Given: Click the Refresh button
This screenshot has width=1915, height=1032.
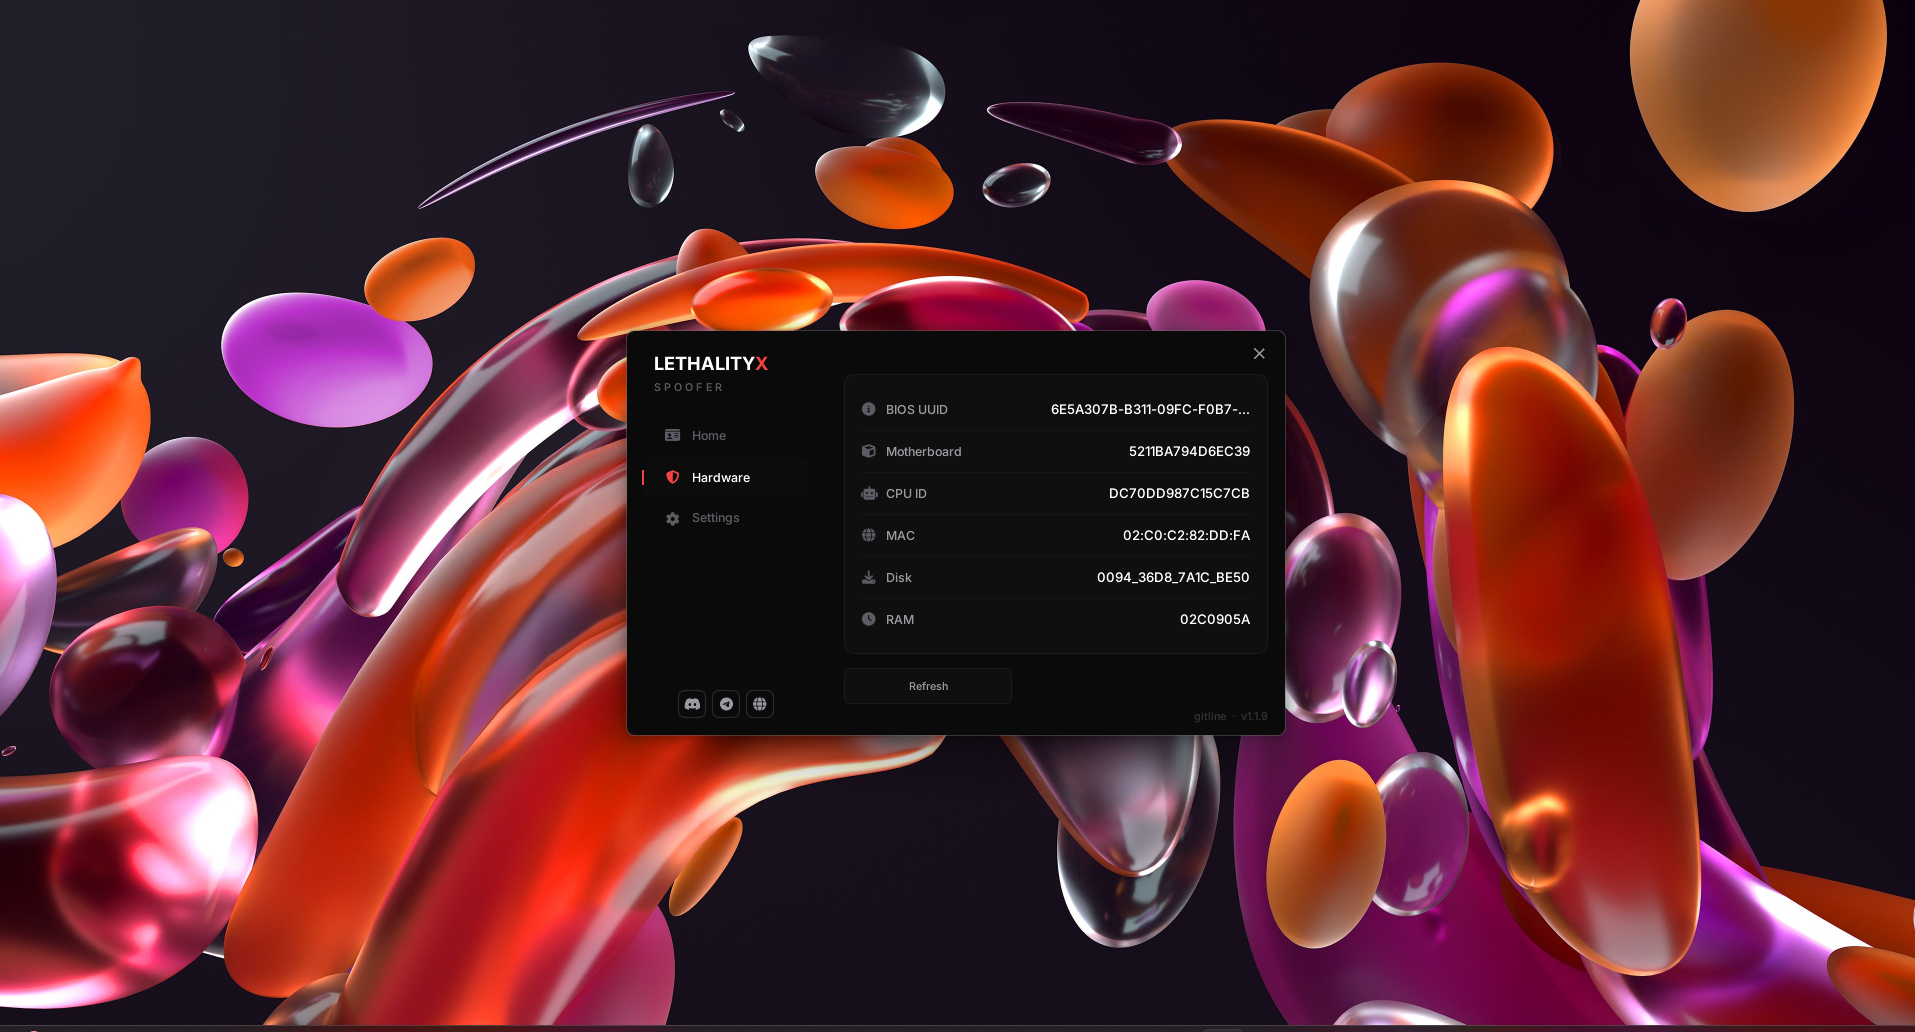Looking at the screenshot, I should coord(928,686).
